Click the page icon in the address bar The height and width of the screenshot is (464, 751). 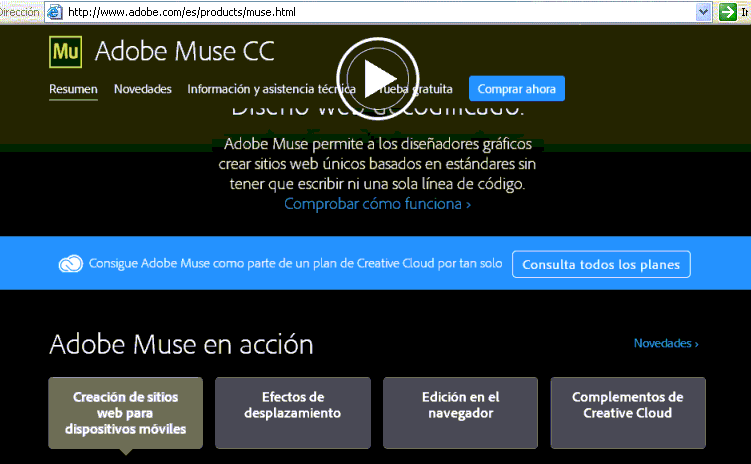55,11
